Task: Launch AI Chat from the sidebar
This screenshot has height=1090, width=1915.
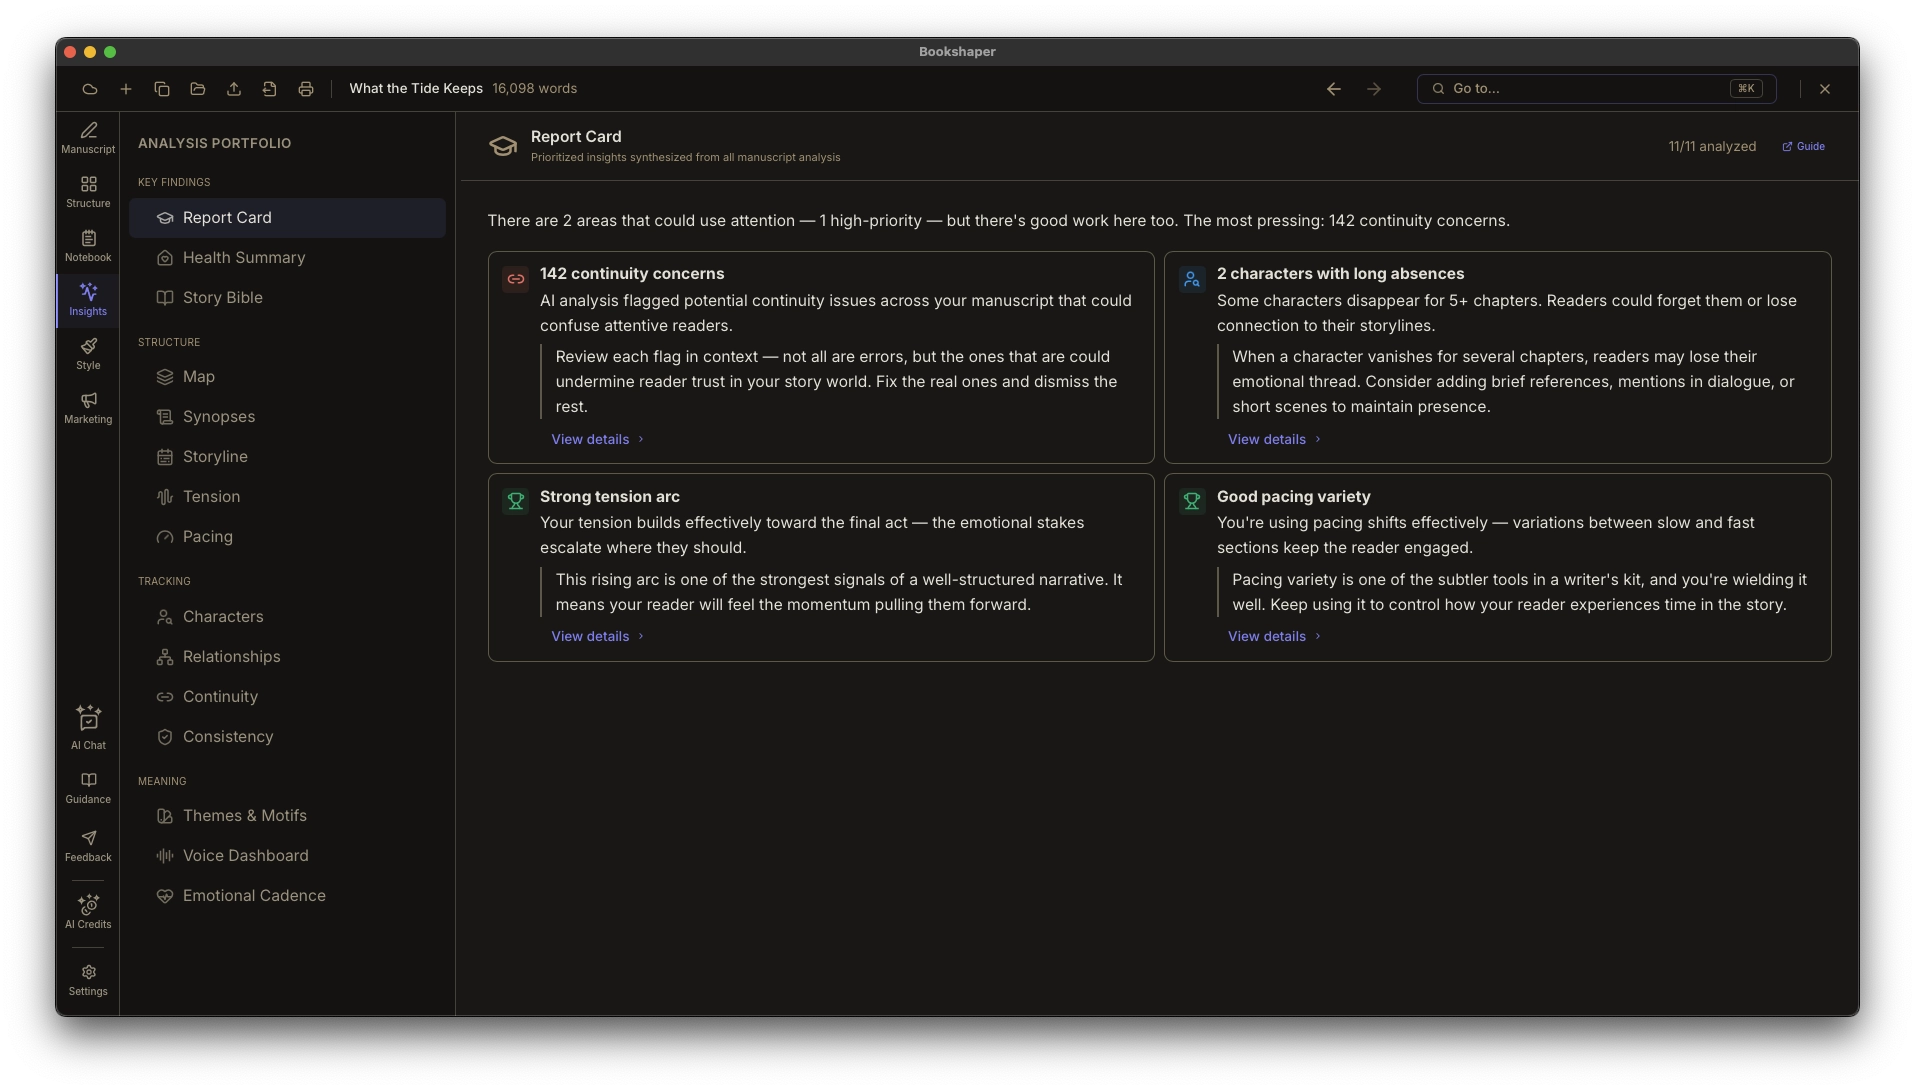Action: click(x=88, y=727)
